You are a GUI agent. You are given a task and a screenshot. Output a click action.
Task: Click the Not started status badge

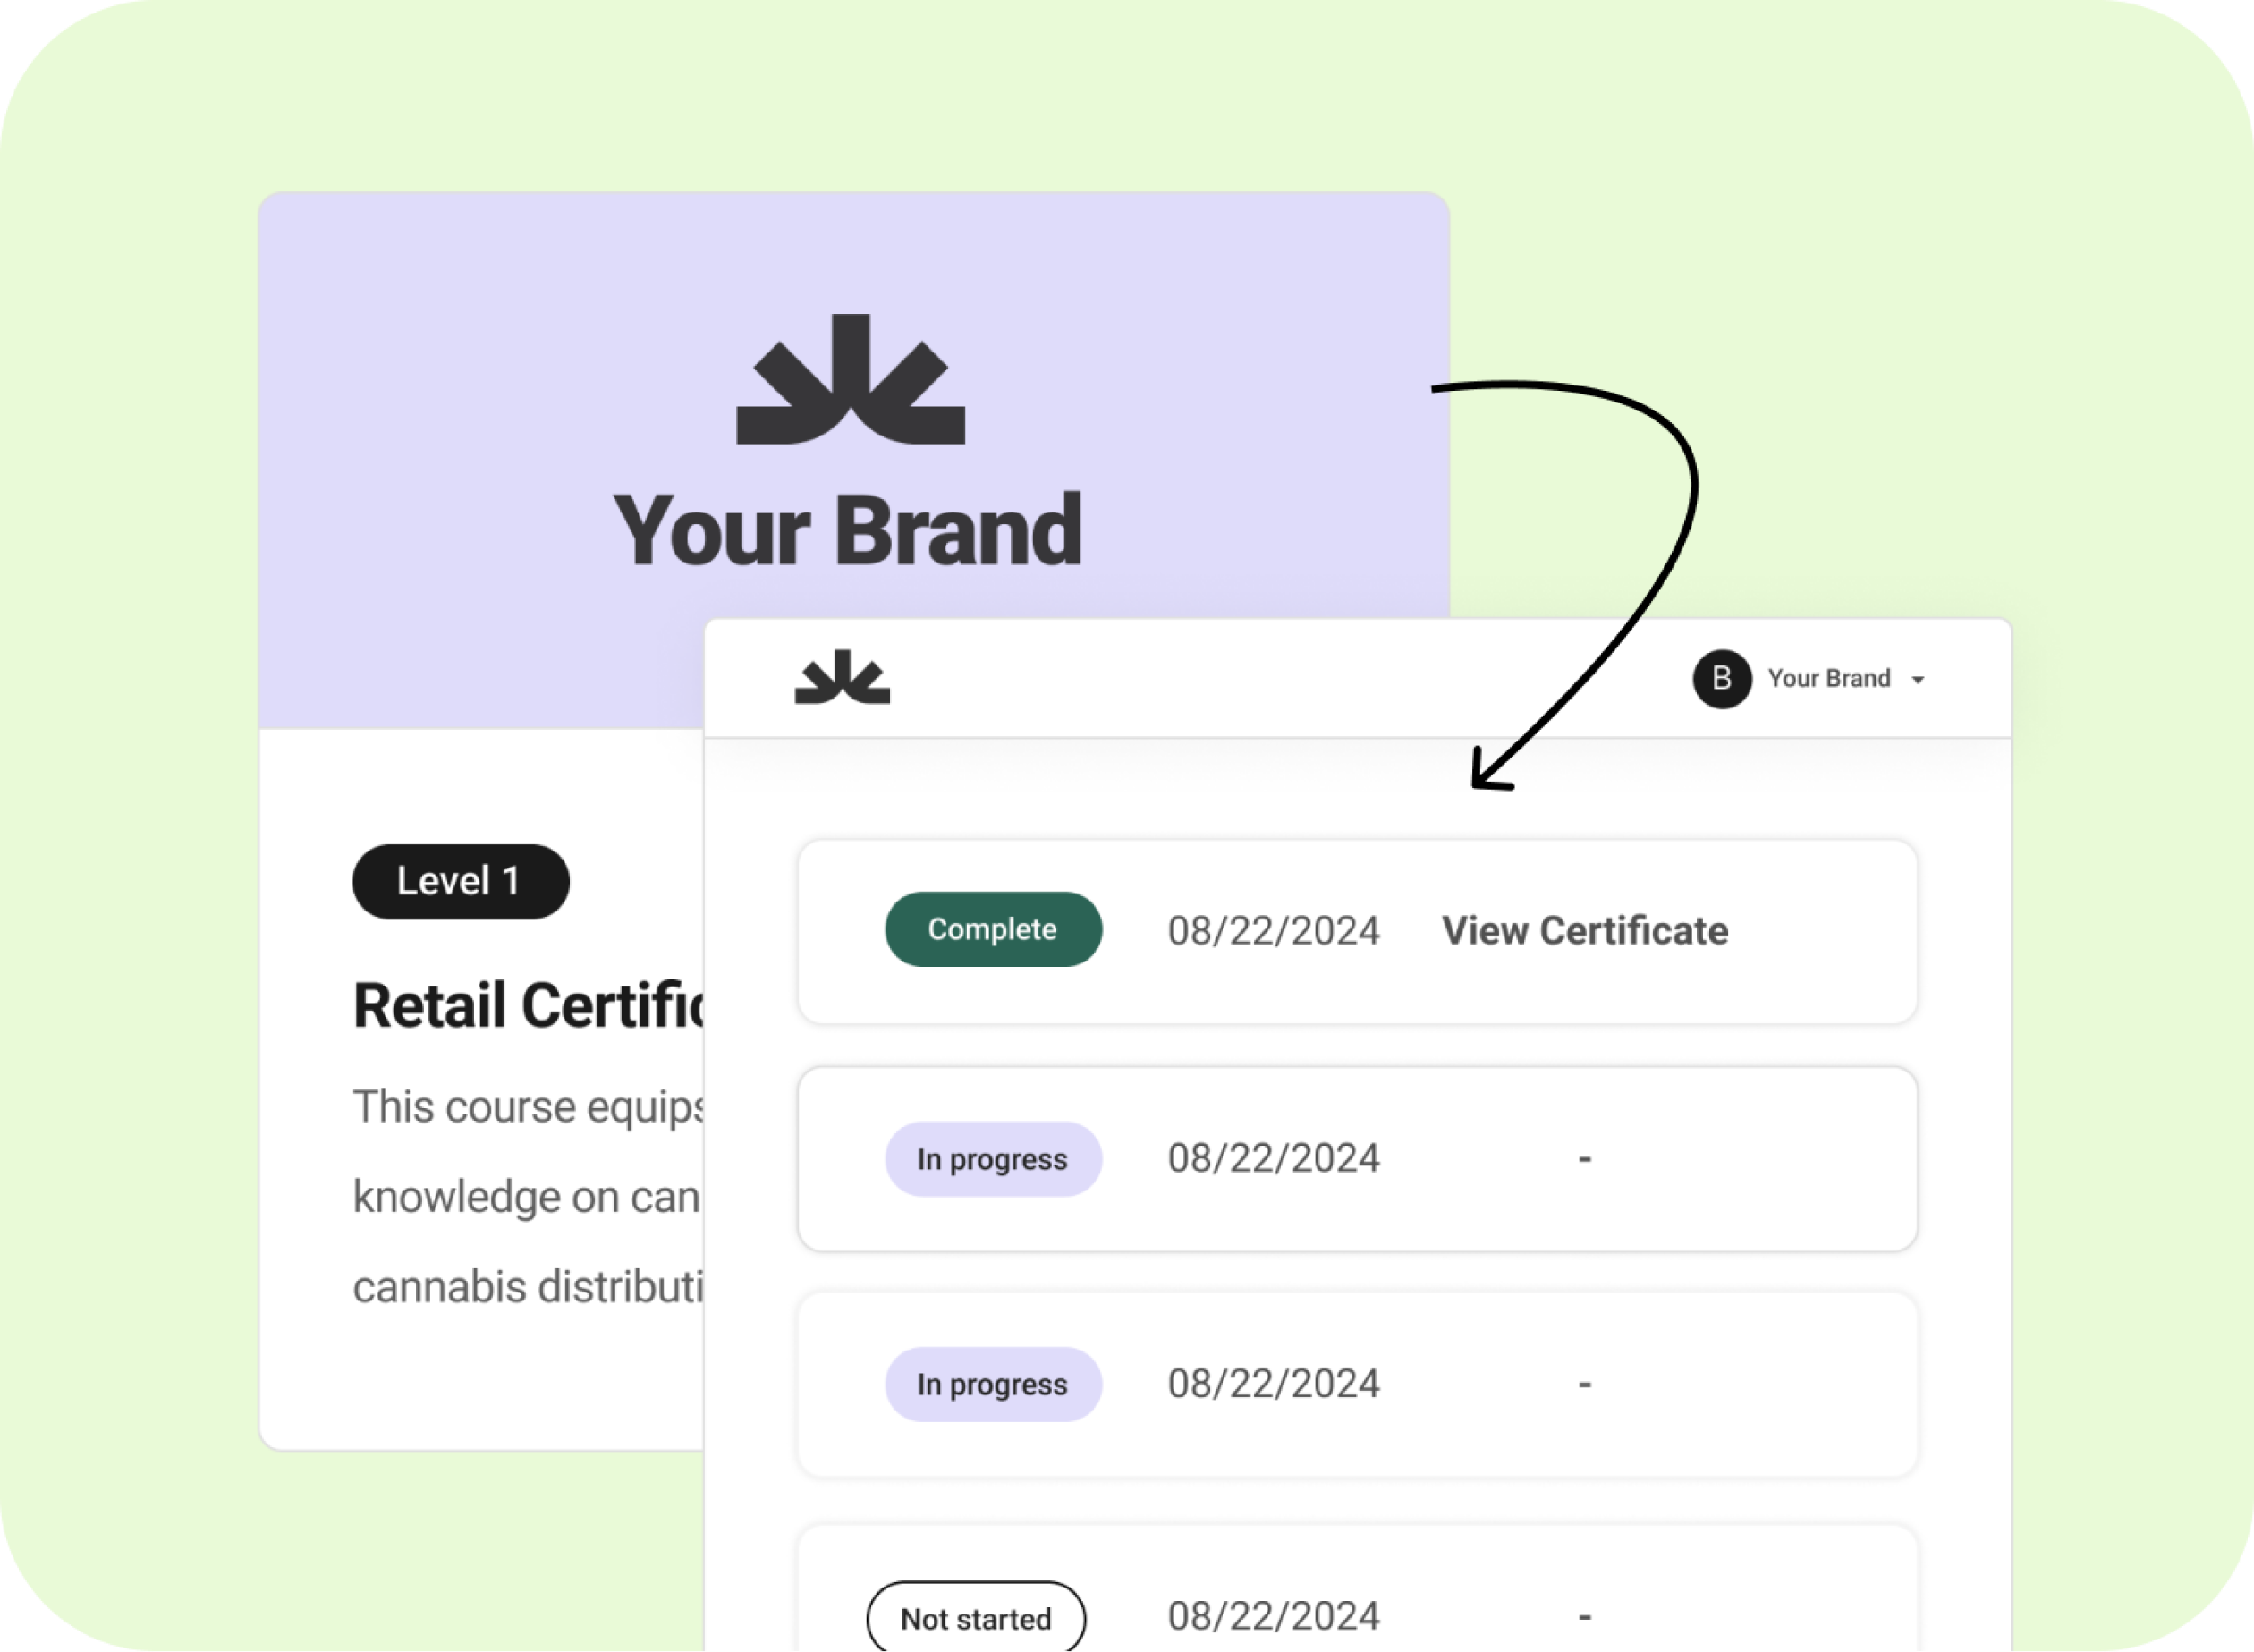976,1617
